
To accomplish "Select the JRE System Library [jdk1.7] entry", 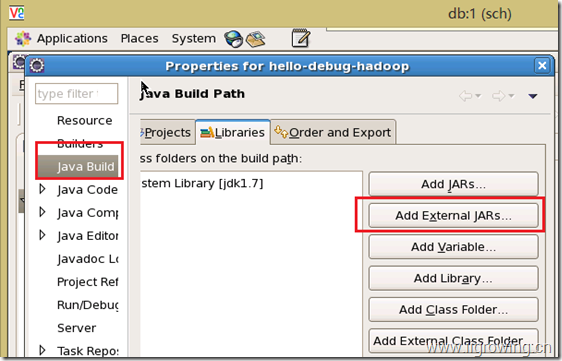I will [x=202, y=184].
